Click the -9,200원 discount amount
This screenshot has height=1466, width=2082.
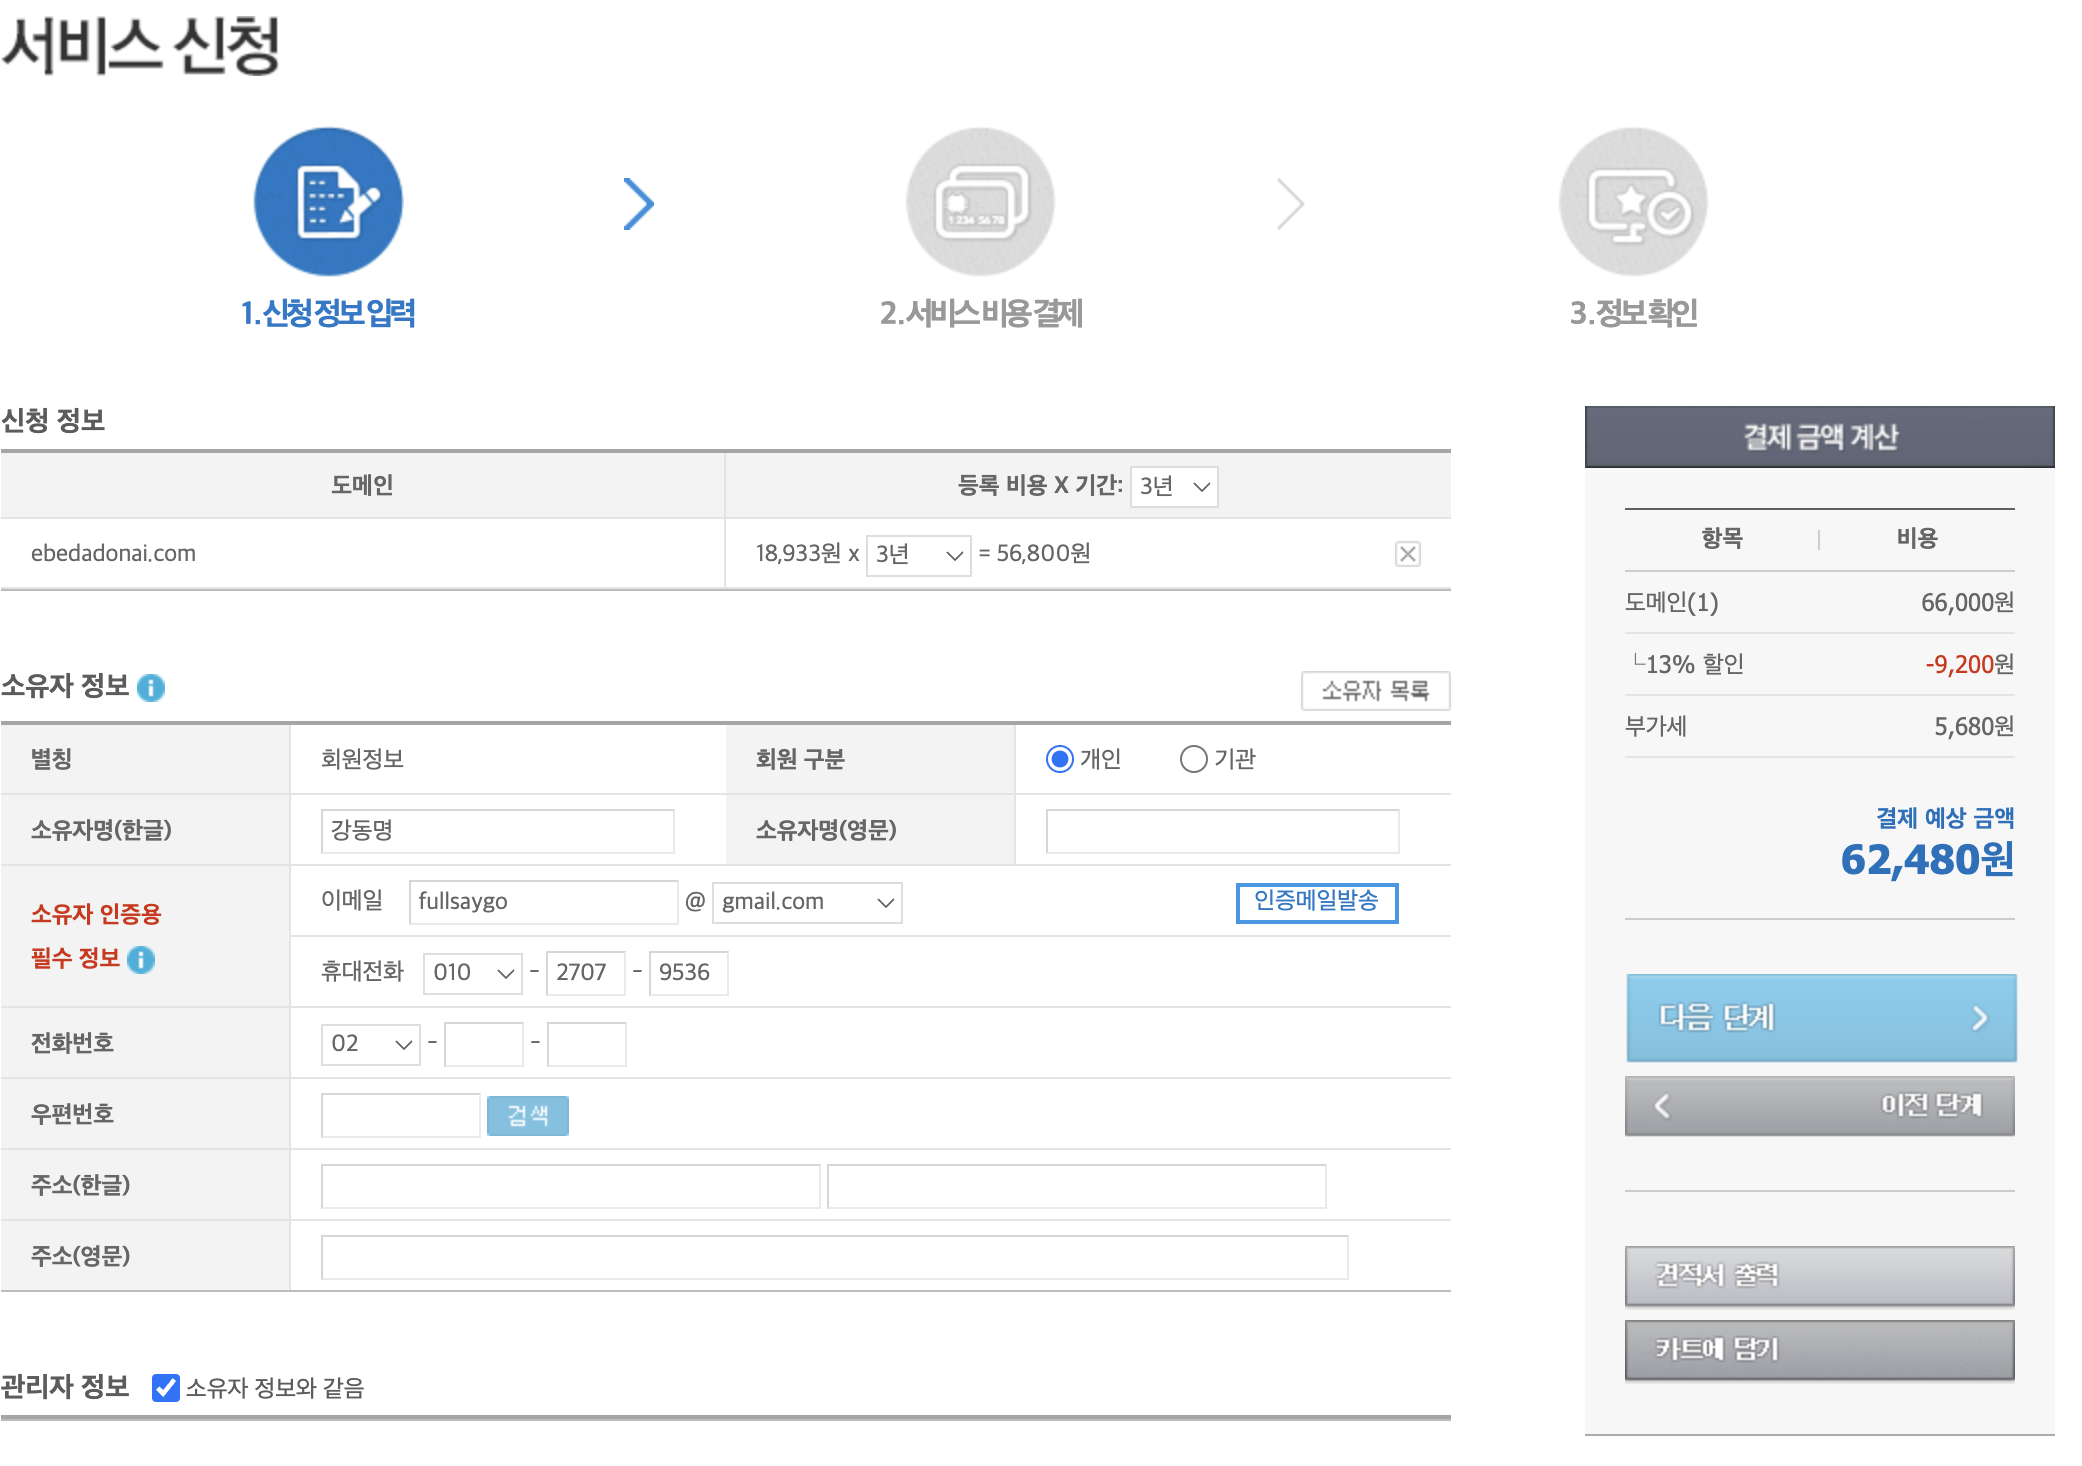(1969, 665)
